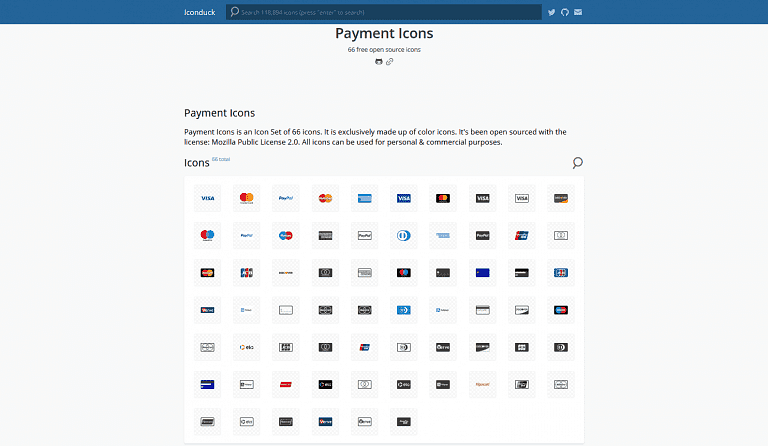The height and width of the screenshot is (446, 768).
Task: Pick the white-outlined Visa card icon
Action: coord(522,198)
